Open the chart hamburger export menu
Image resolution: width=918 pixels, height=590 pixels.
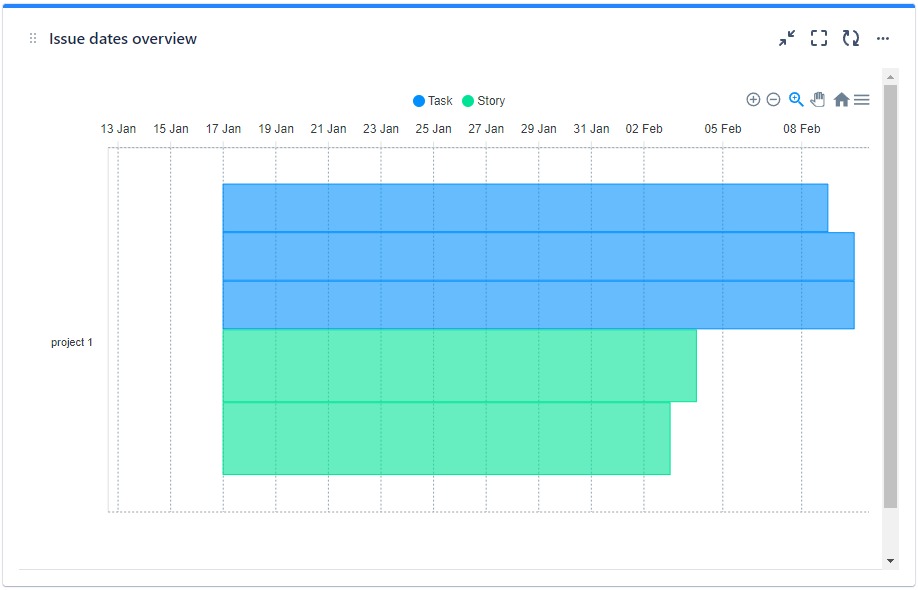point(861,100)
